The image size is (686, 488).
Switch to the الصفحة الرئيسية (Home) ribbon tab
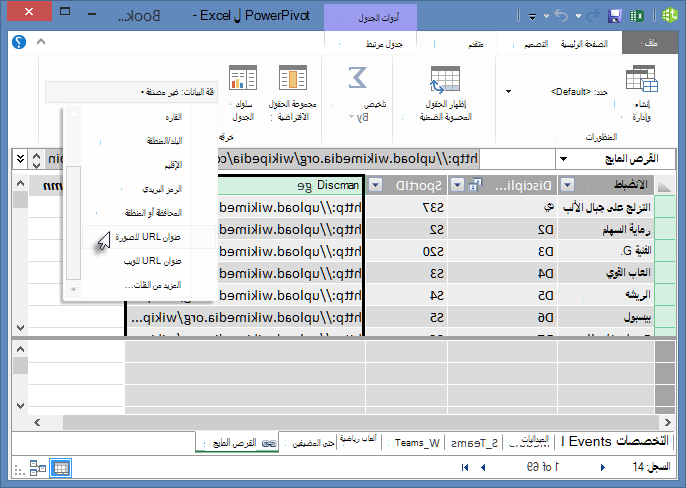[584, 44]
